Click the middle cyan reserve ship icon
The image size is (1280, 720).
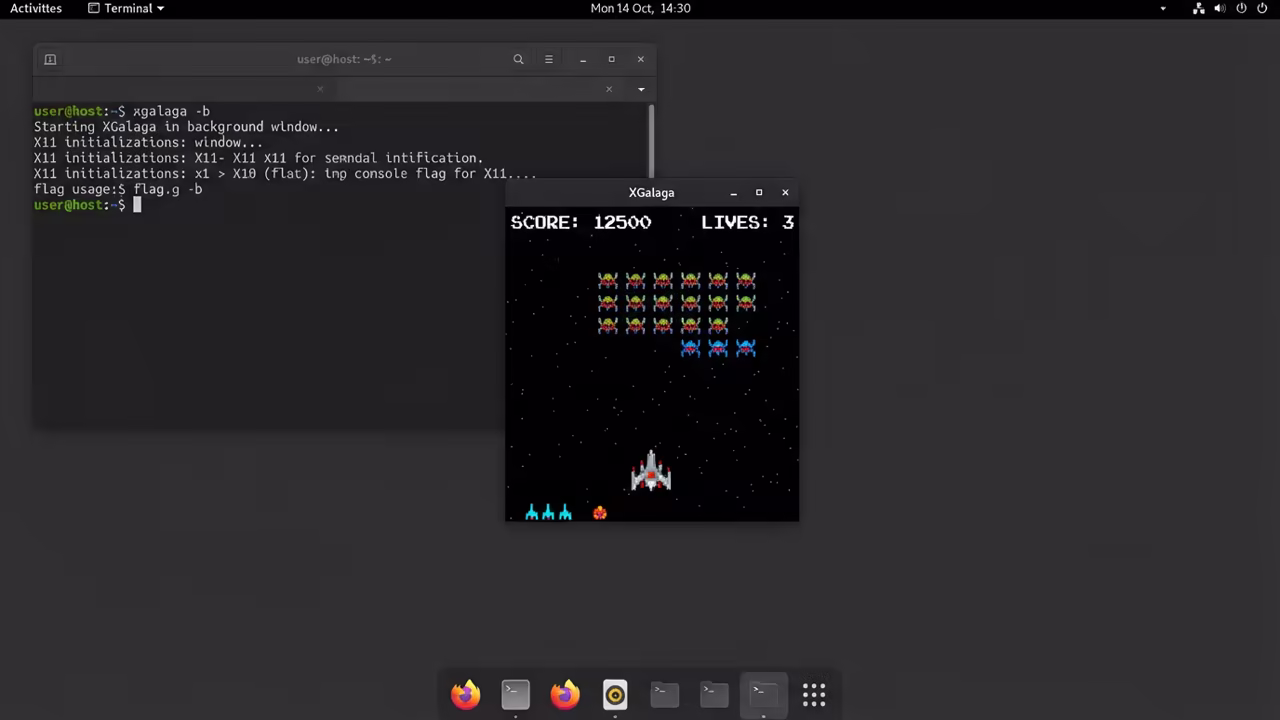click(x=548, y=513)
